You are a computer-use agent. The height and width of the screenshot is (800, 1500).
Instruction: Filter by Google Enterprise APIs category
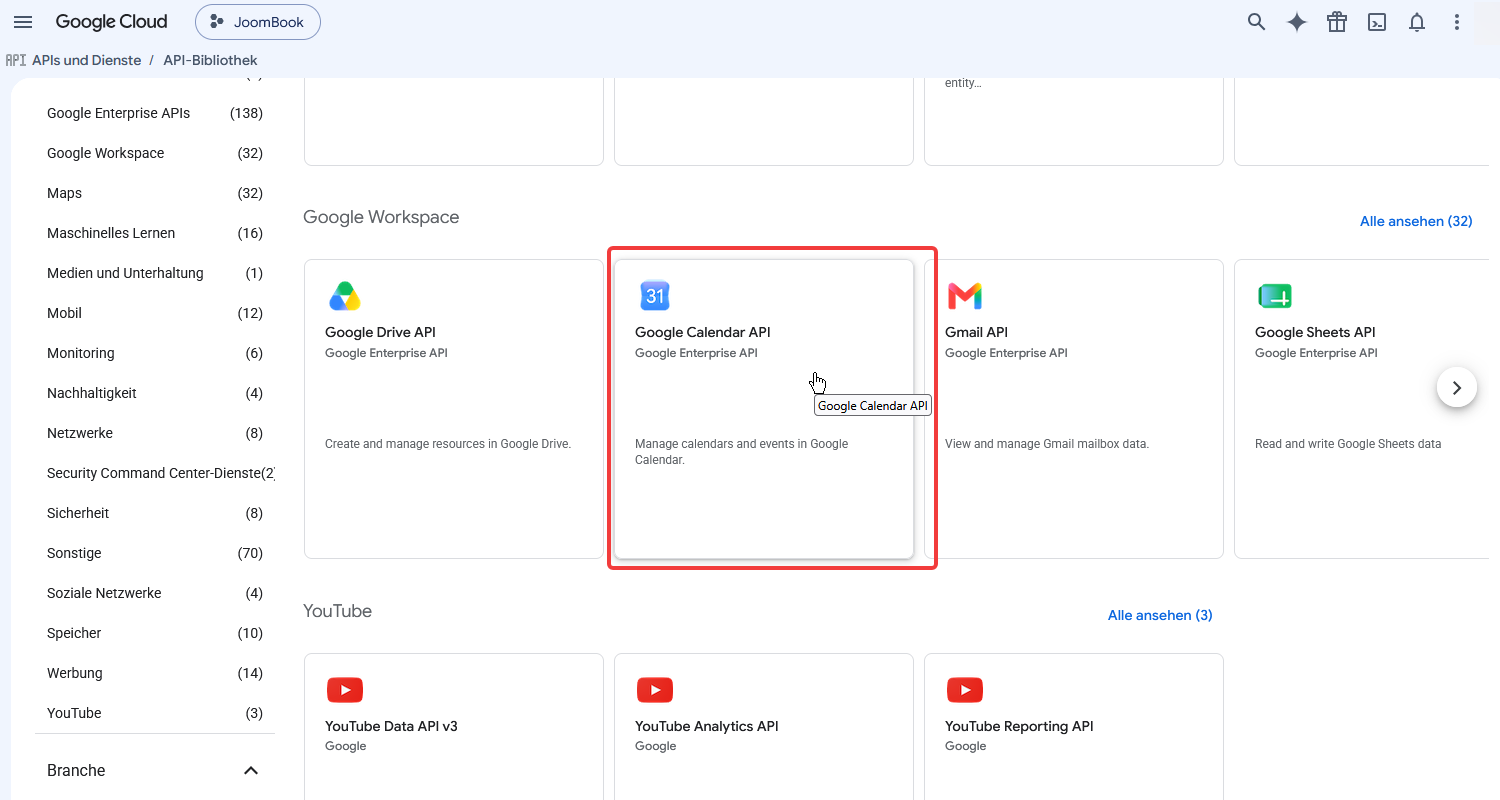coord(155,113)
